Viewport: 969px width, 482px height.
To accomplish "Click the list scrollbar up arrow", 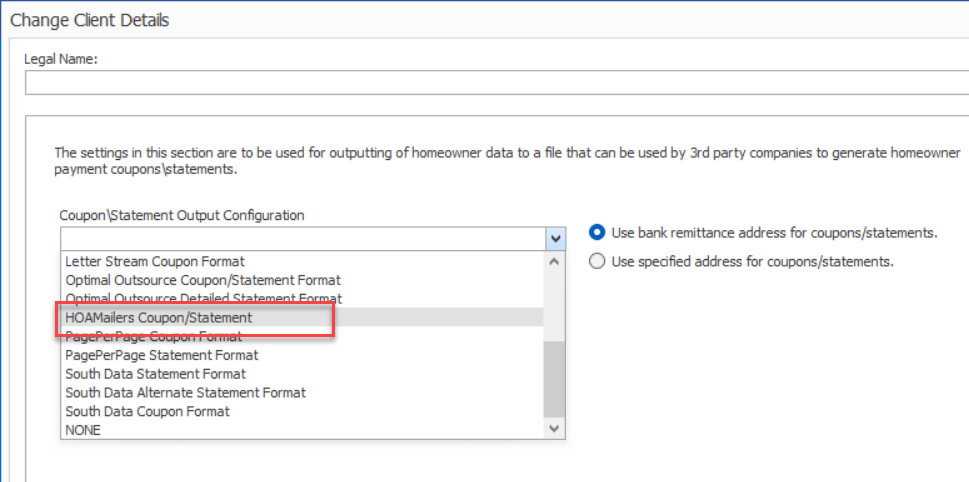I will point(555,261).
